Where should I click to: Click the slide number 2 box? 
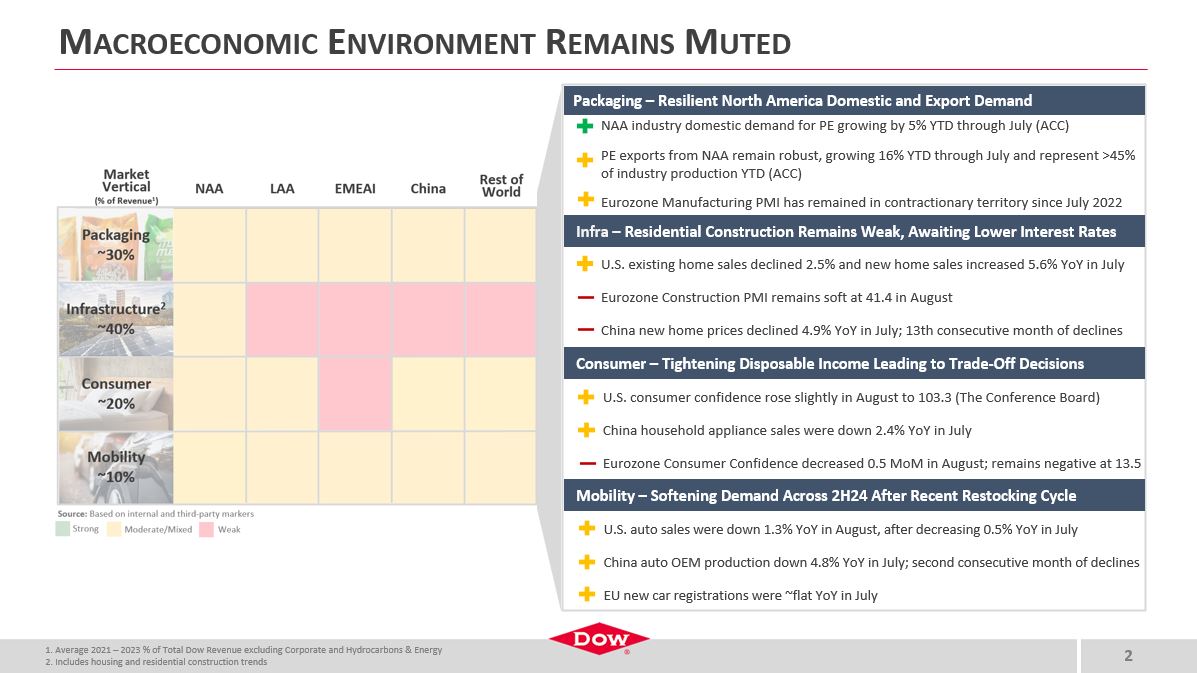pos(1128,657)
